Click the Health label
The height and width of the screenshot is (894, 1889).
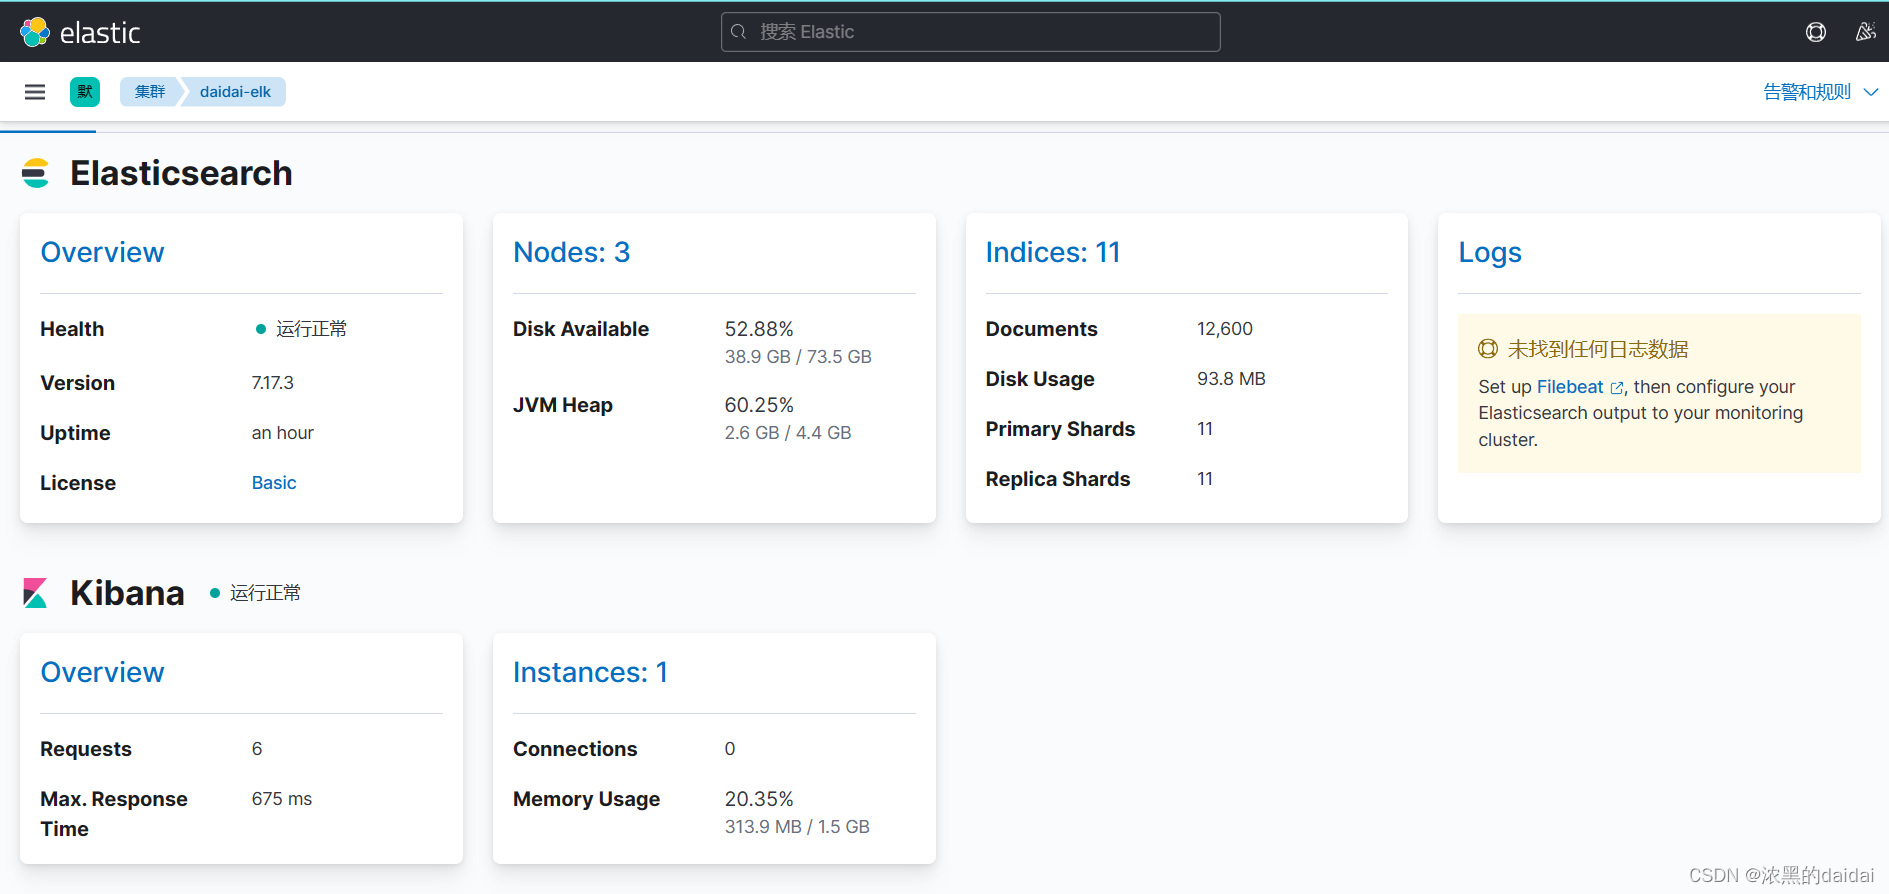(x=72, y=329)
